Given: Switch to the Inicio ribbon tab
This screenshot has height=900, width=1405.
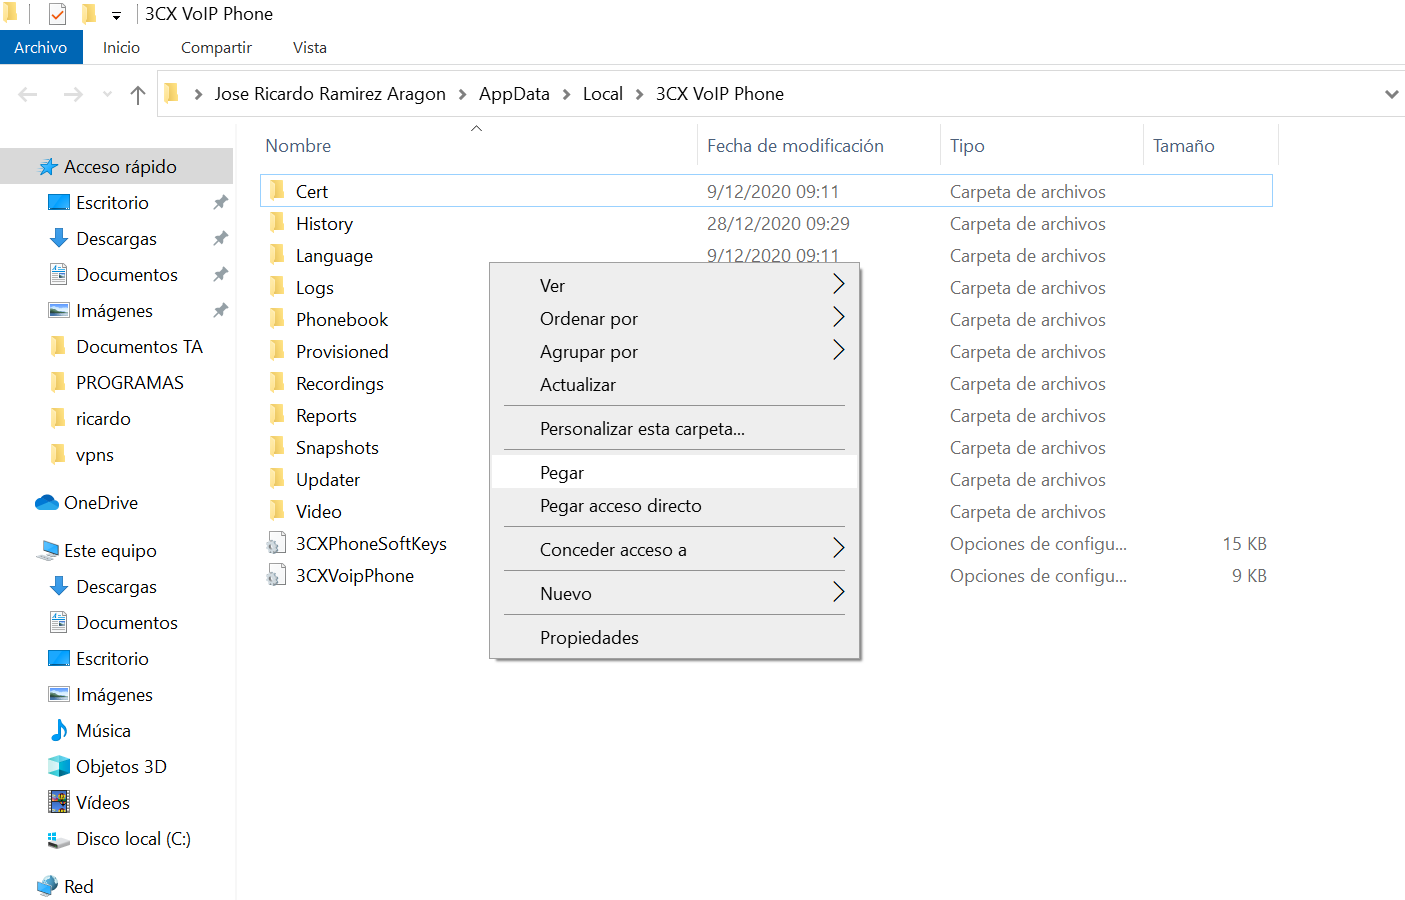Looking at the screenshot, I should click(121, 47).
